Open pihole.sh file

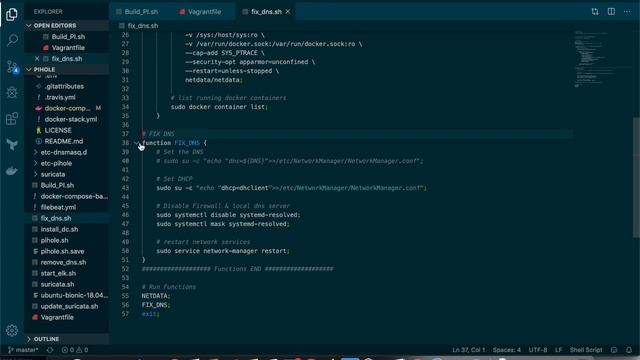54,240
